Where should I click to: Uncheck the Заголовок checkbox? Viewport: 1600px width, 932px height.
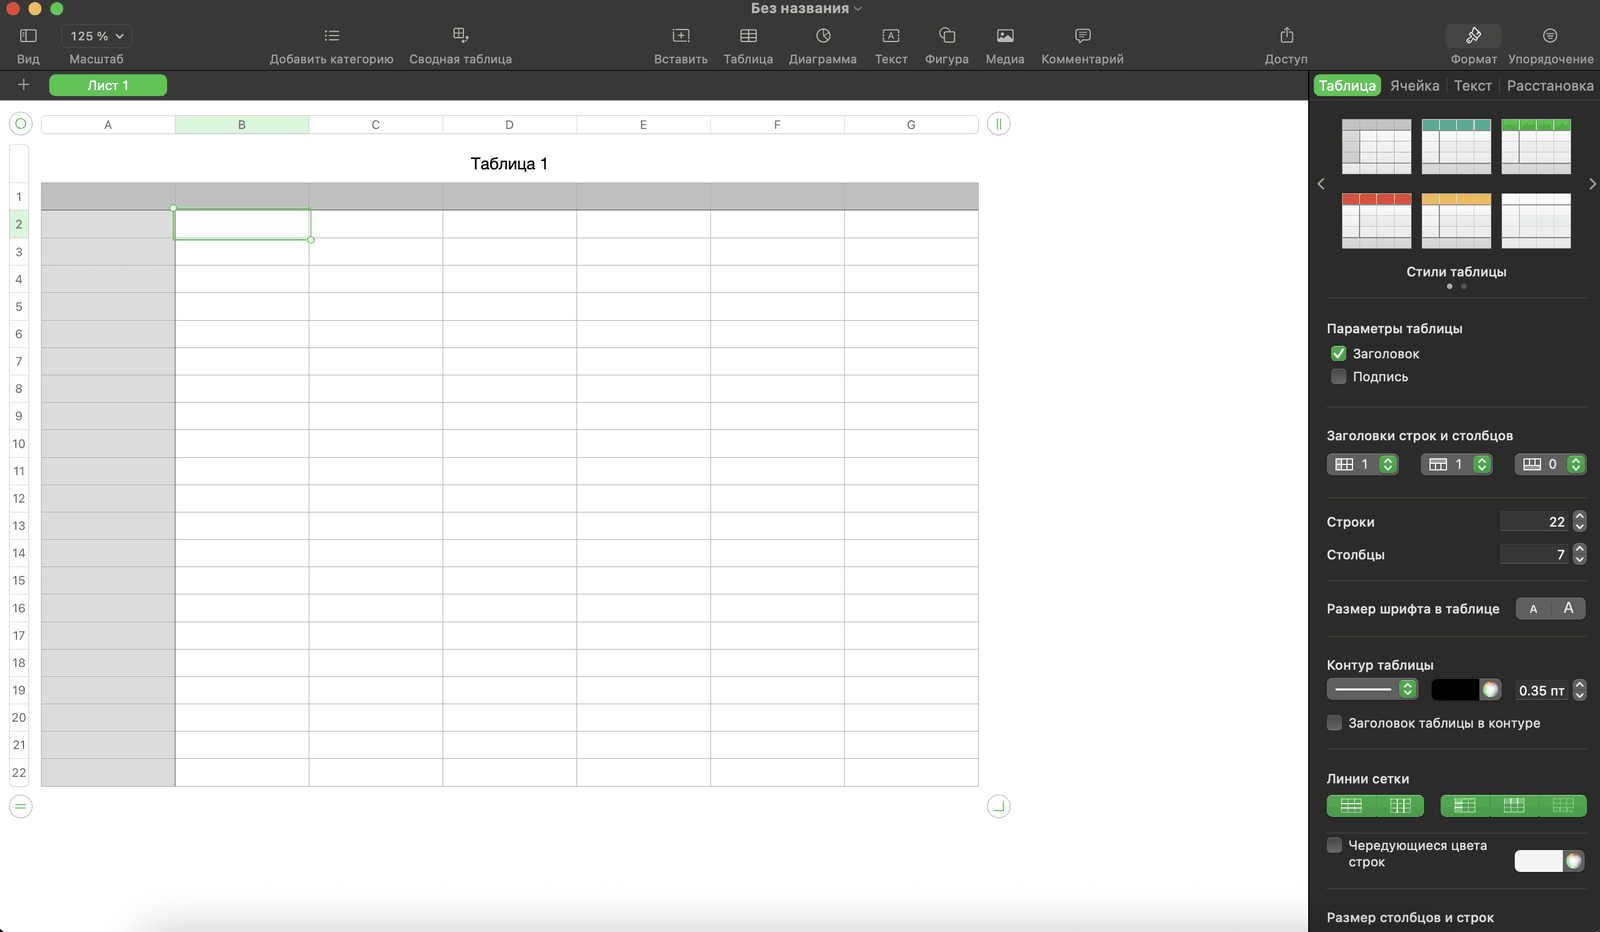click(x=1338, y=354)
